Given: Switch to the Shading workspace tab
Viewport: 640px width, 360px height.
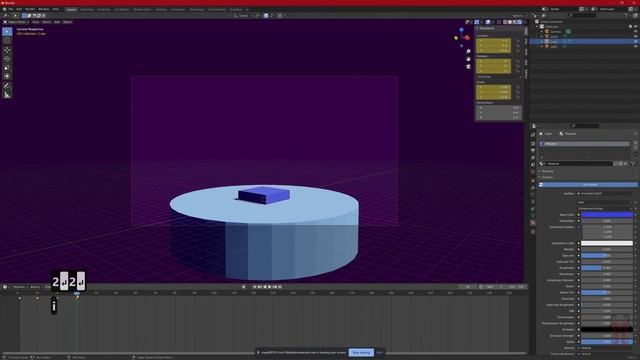Looking at the screenshot, I should click(x=161, y=9).
